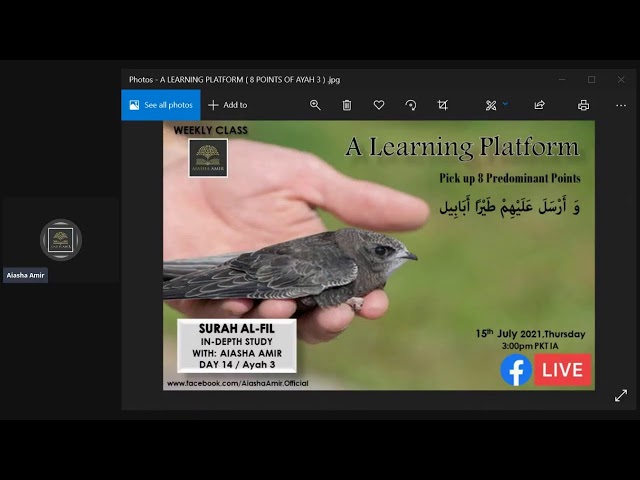Add photo to favorites with heart icon
The image size is (640, 480).
379,105
